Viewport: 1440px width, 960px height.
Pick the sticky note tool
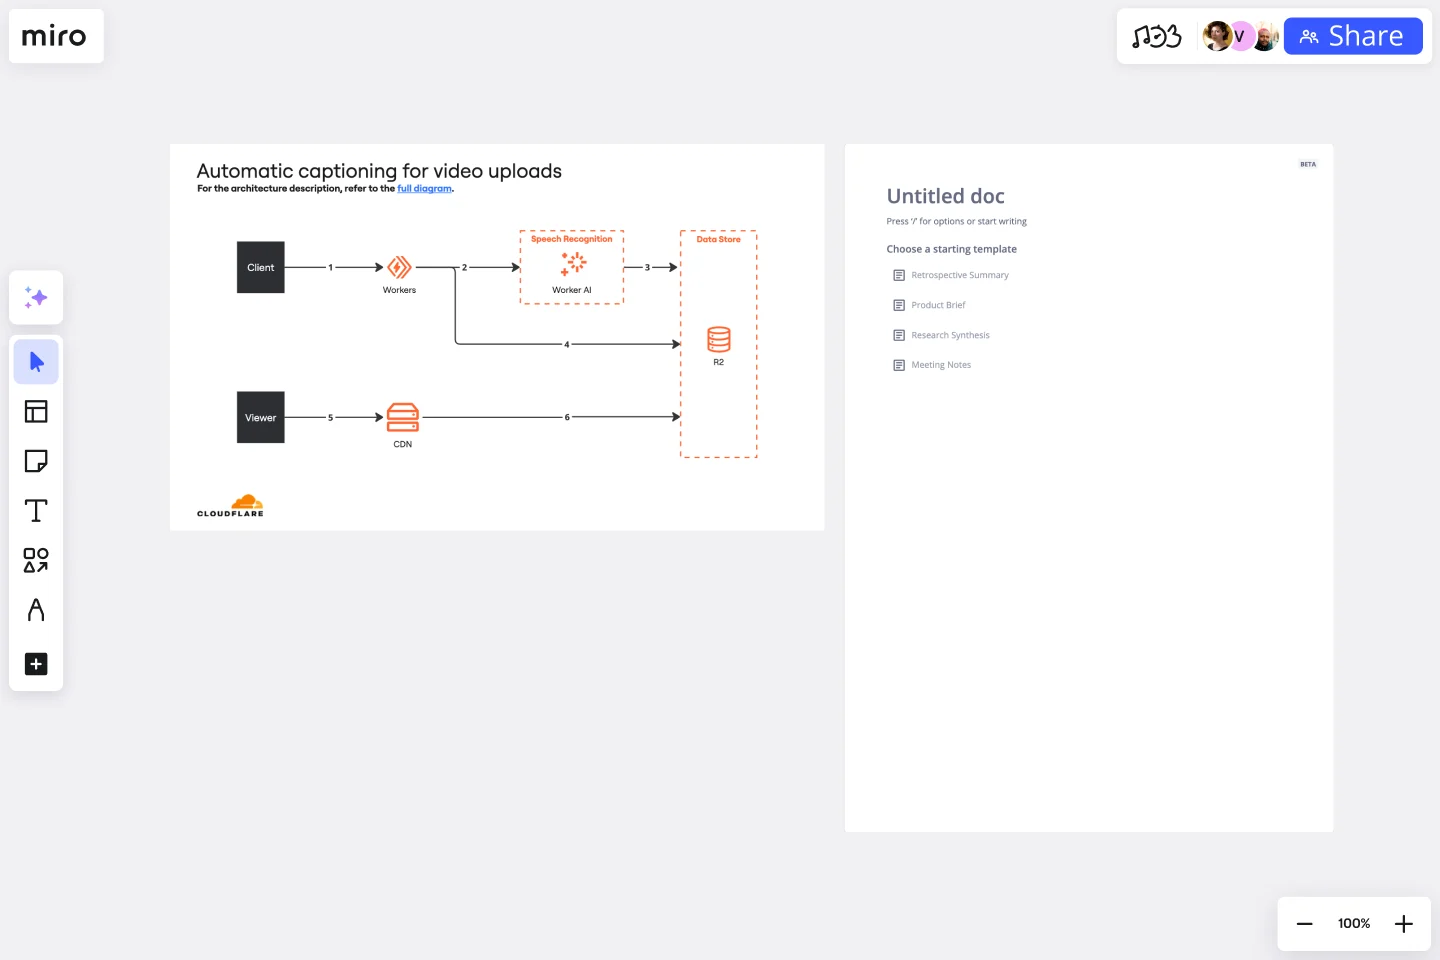click(x=36, y=461)
